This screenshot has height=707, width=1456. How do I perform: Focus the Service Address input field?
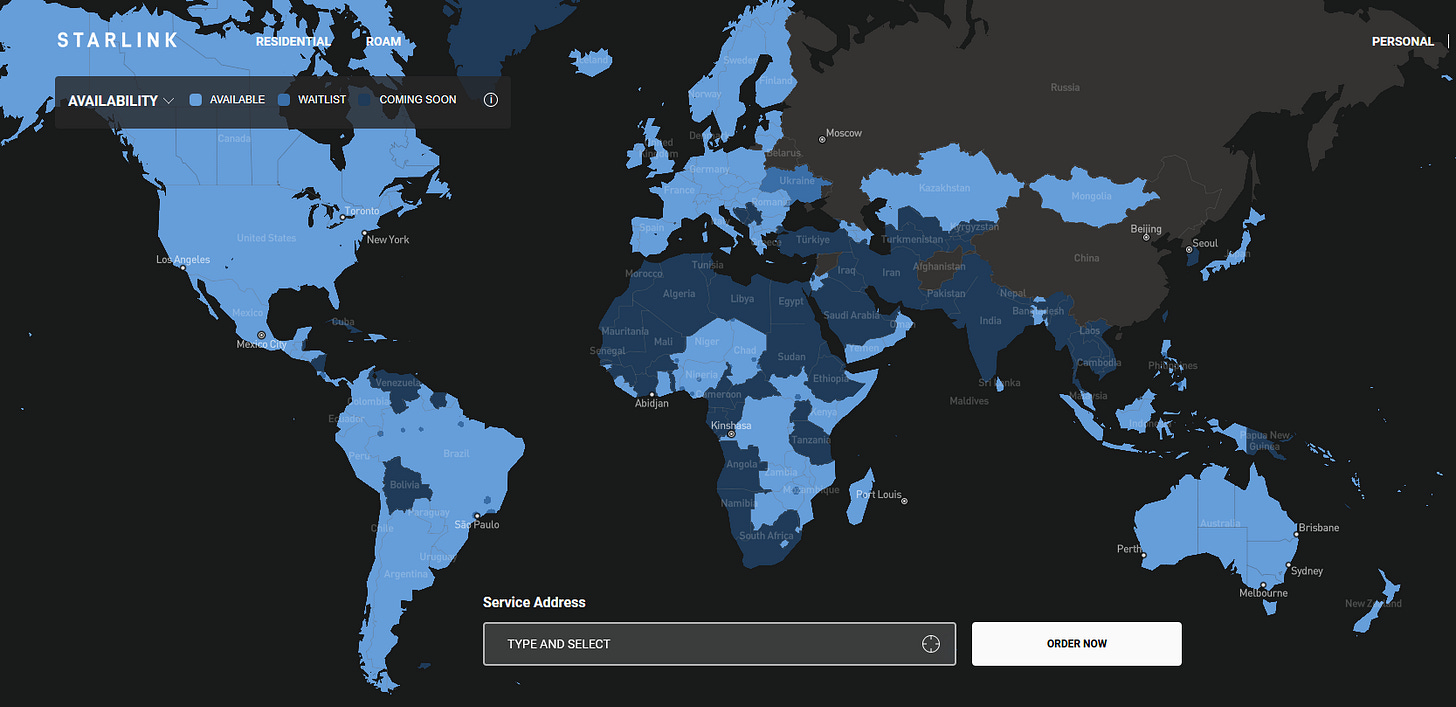(719, 644)
